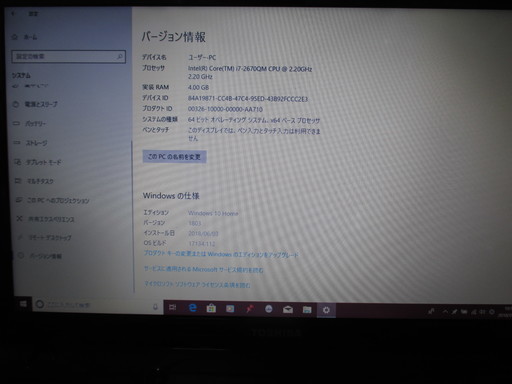Open ストレージ settings
The width and height of the screenshot is (512, 384).
[x=37, y=143]
